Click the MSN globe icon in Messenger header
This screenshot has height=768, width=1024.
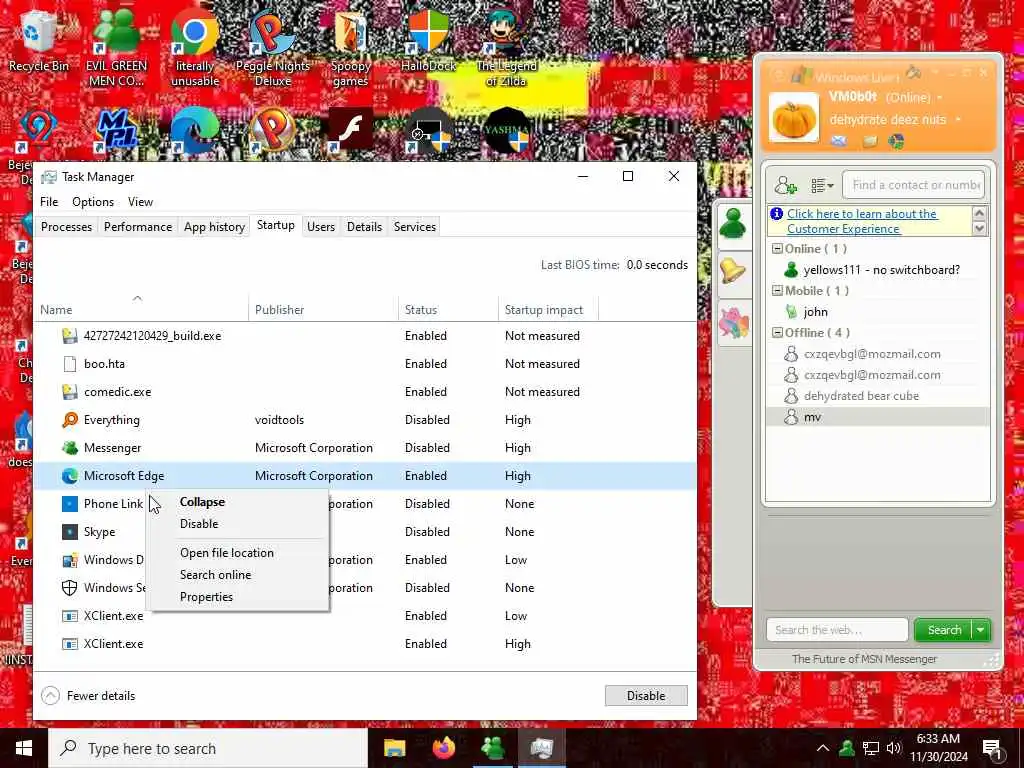[x=896, y=141]
